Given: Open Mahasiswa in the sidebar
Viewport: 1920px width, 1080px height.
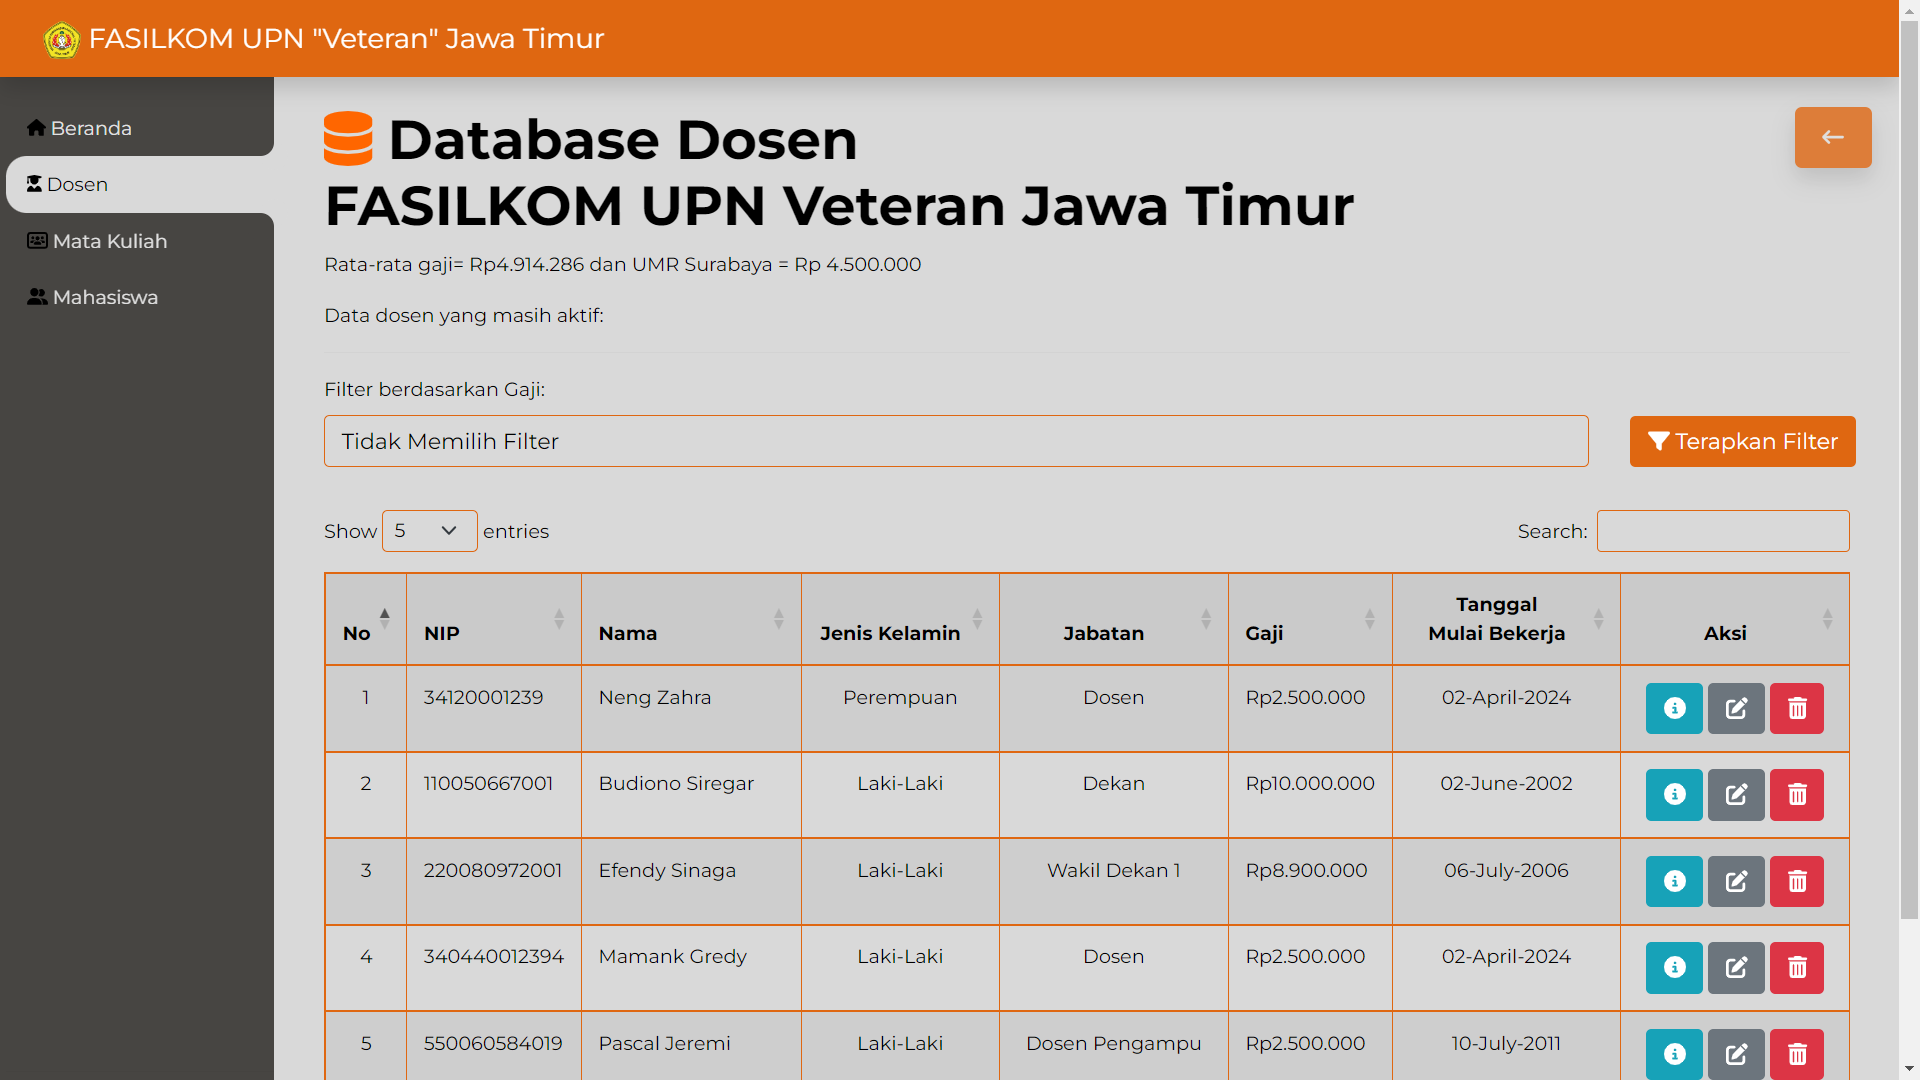Looking at the screenshot, I should tap(93, 297).
